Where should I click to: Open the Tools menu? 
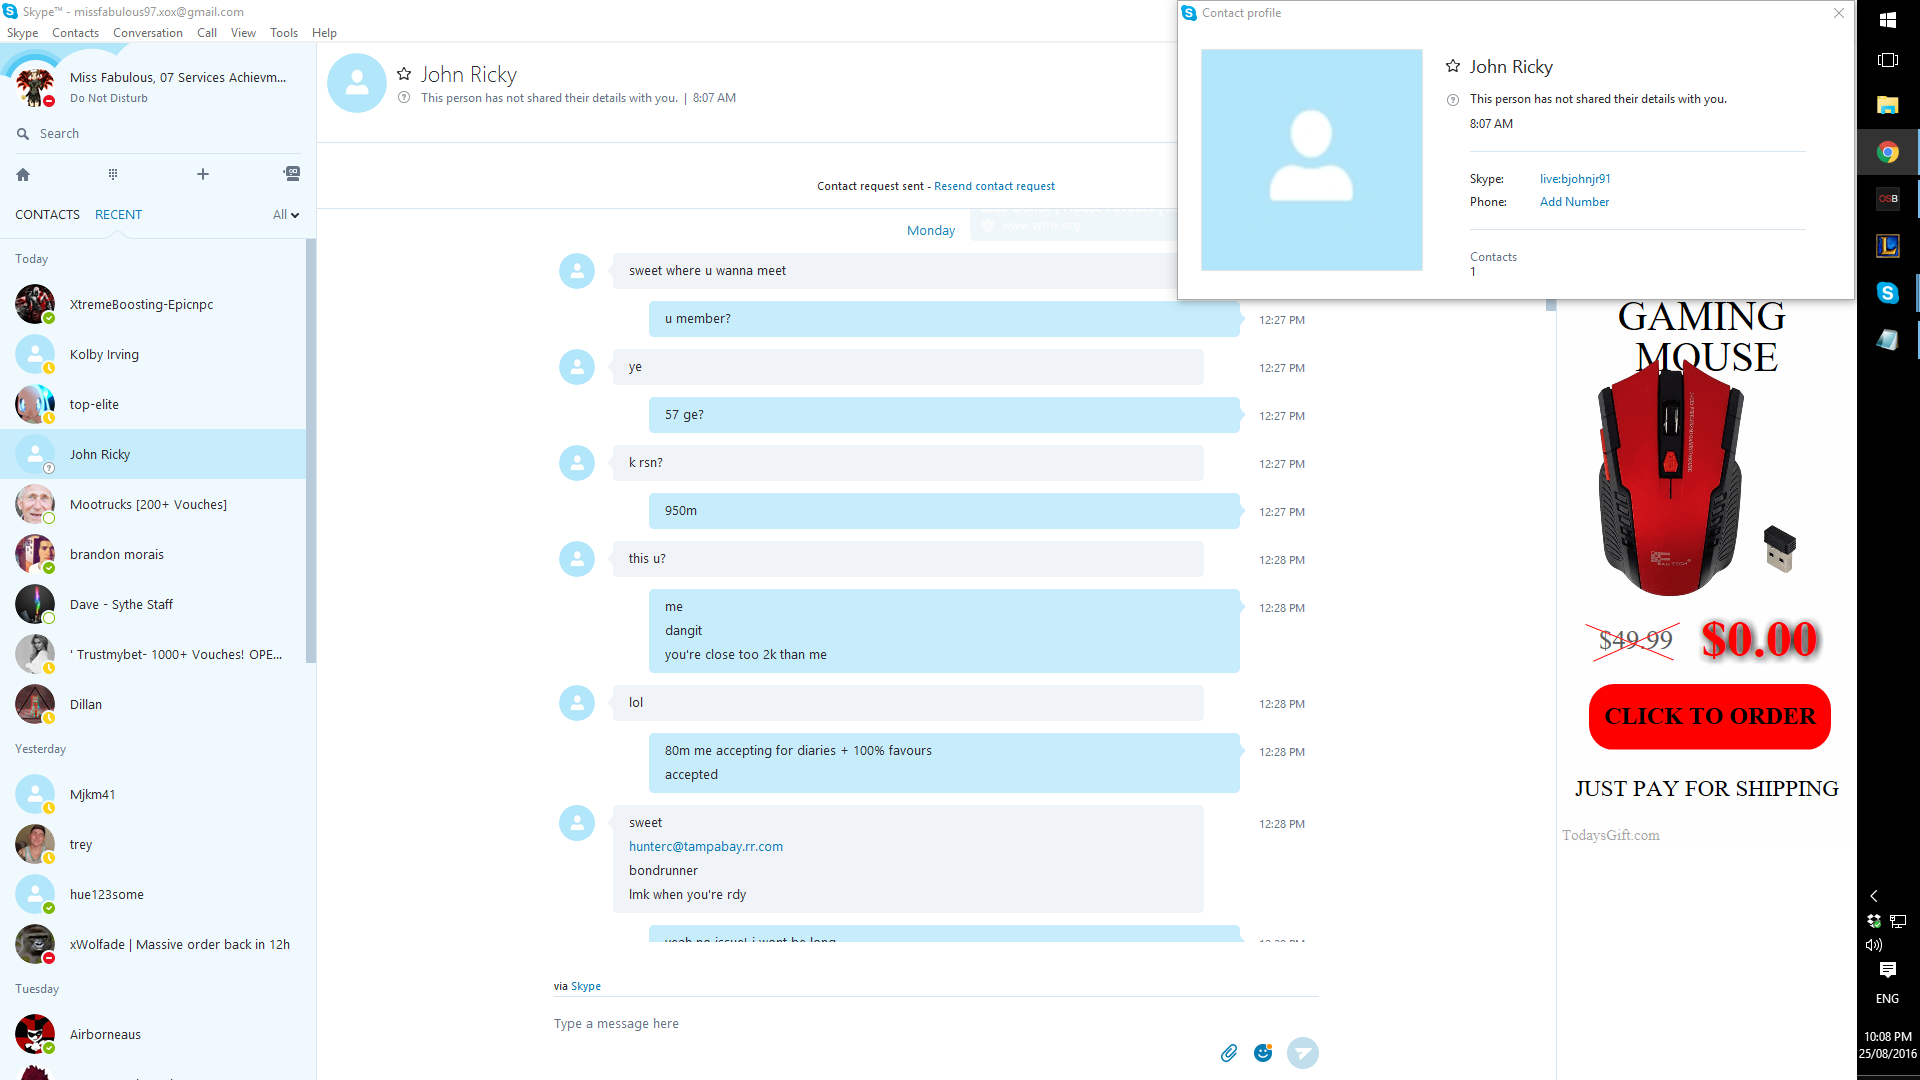(284, 33)
